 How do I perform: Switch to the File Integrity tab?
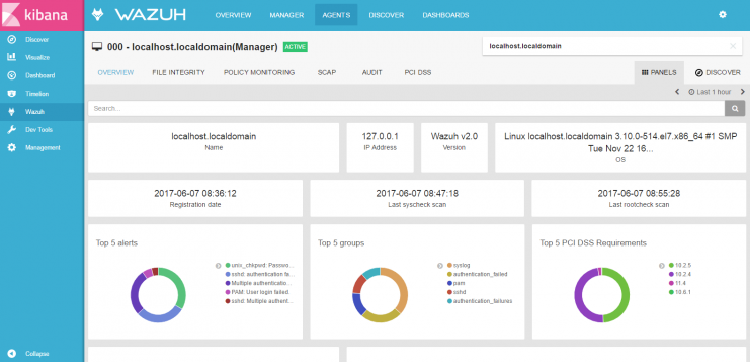tap(178, 72)
